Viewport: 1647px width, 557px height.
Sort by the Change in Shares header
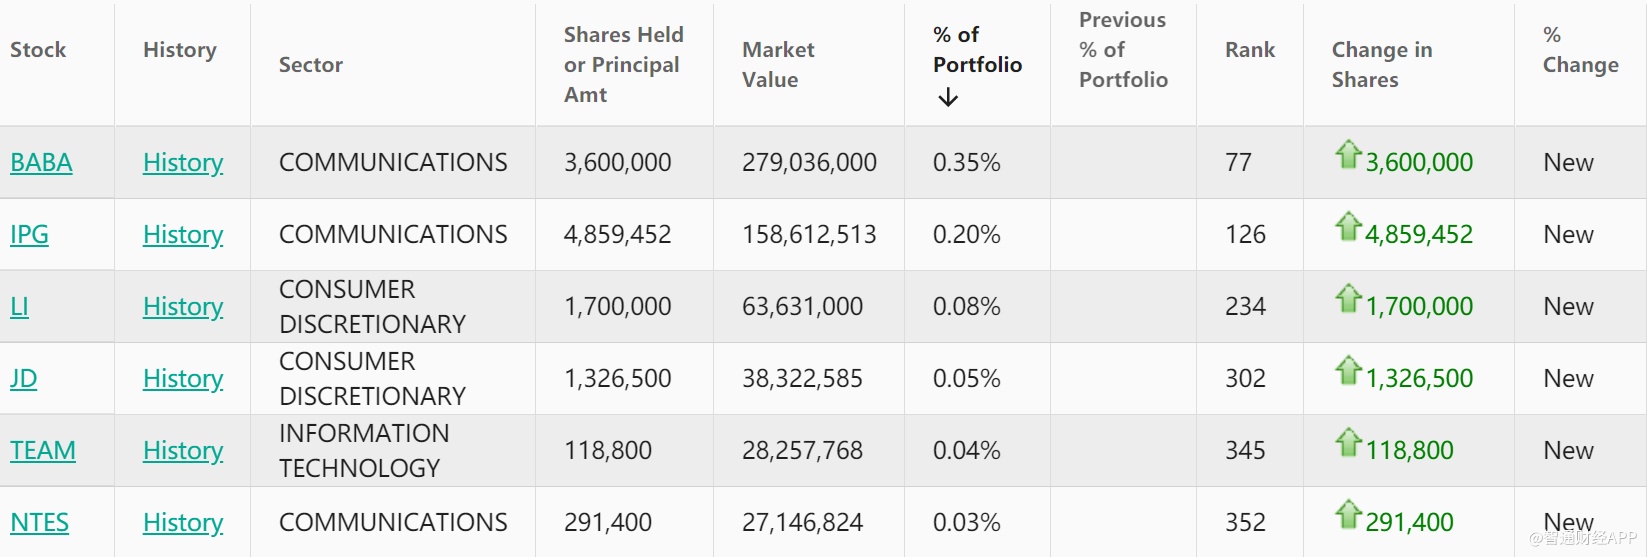coord(1381,65)
